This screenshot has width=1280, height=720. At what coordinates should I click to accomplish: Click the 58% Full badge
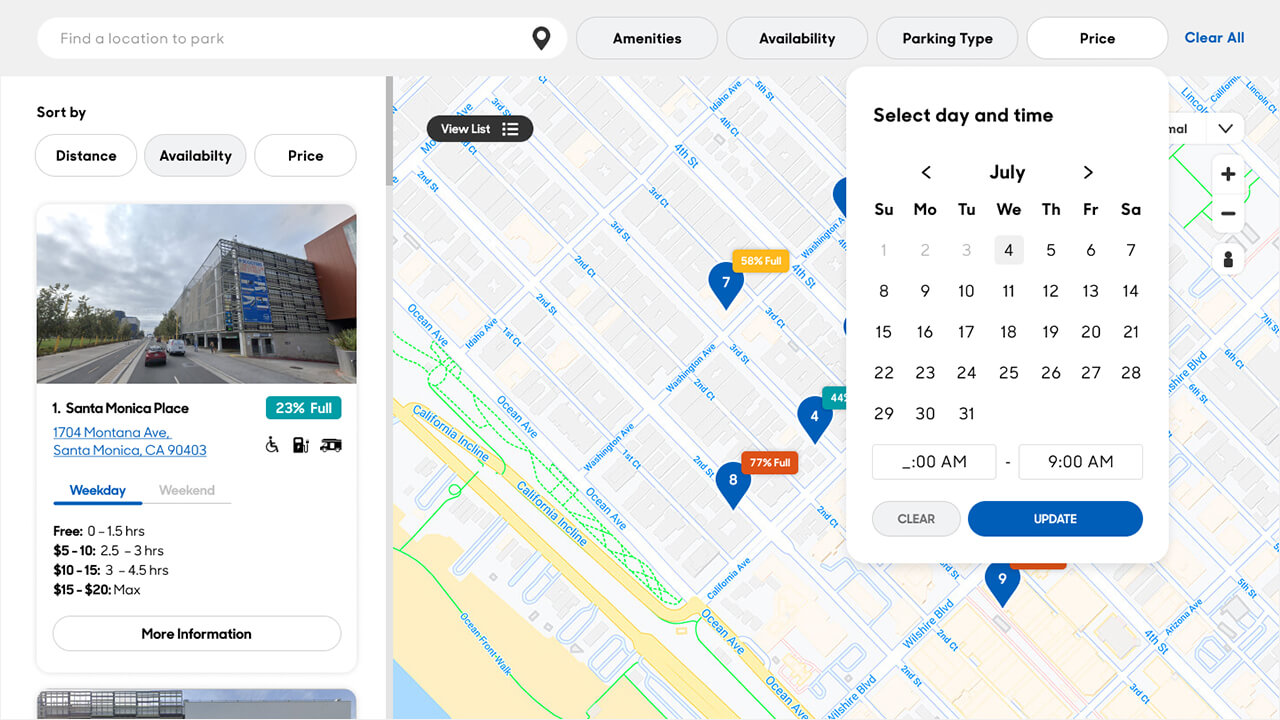pyautogui.click(x=761, y=261)
